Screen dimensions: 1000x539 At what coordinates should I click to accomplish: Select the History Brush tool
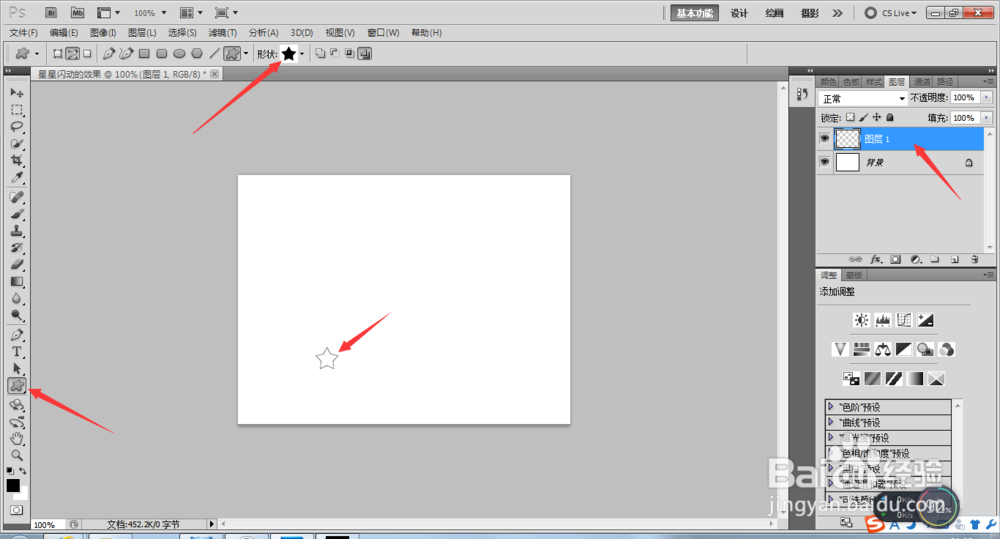coord(17,247)
